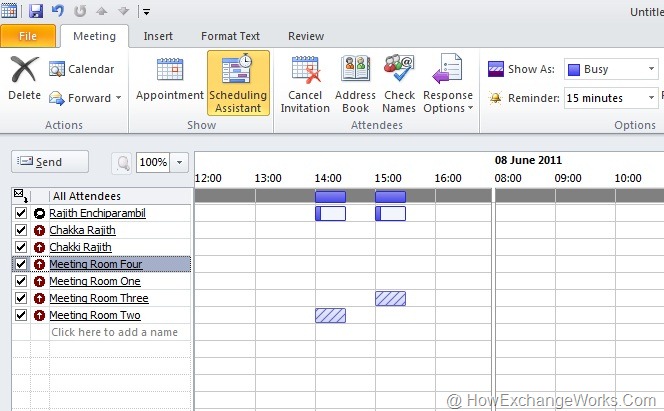Uncheck Meeting Room Two checkbox
Viewport: 664px width, 411px height.
(x=21, y=315)
